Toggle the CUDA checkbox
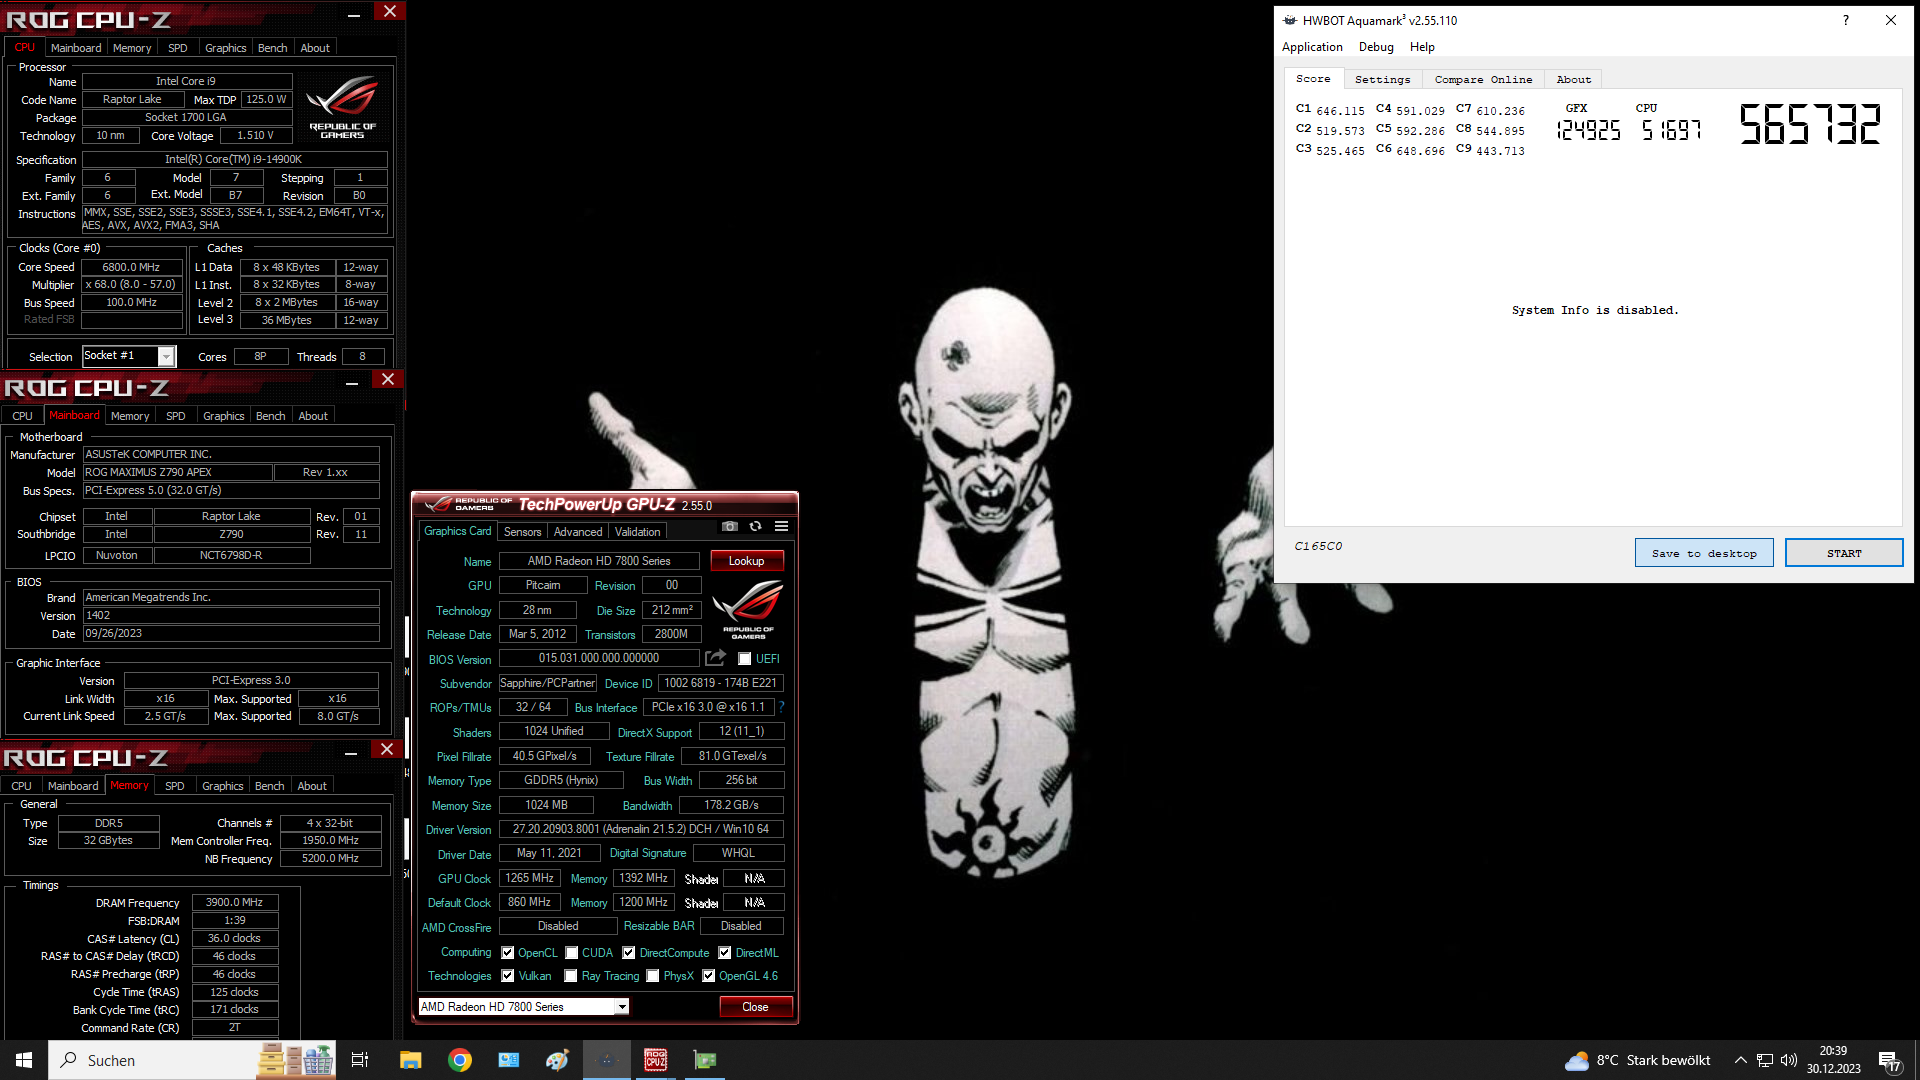The image size is (1920, 1080). point(572,953)
